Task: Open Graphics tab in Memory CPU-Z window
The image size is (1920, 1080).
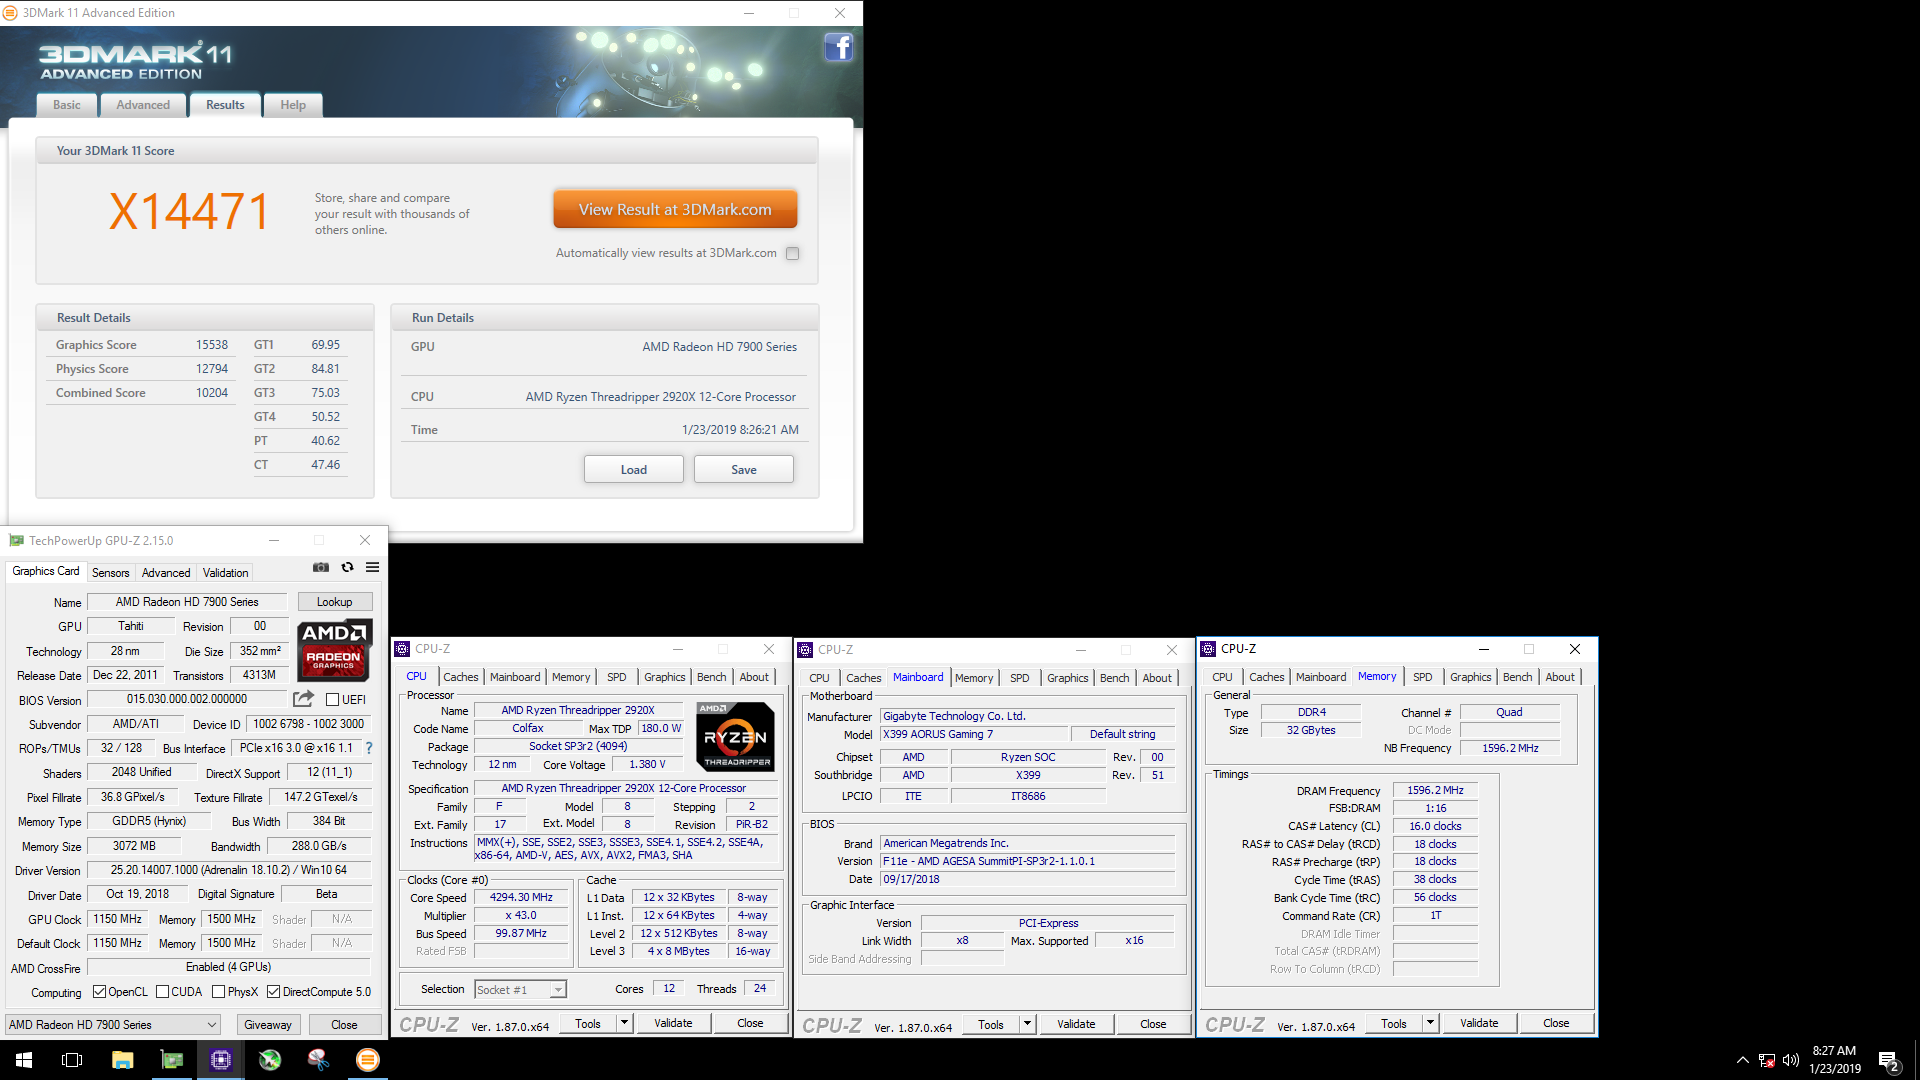Action: click(x=1470, y=677)
